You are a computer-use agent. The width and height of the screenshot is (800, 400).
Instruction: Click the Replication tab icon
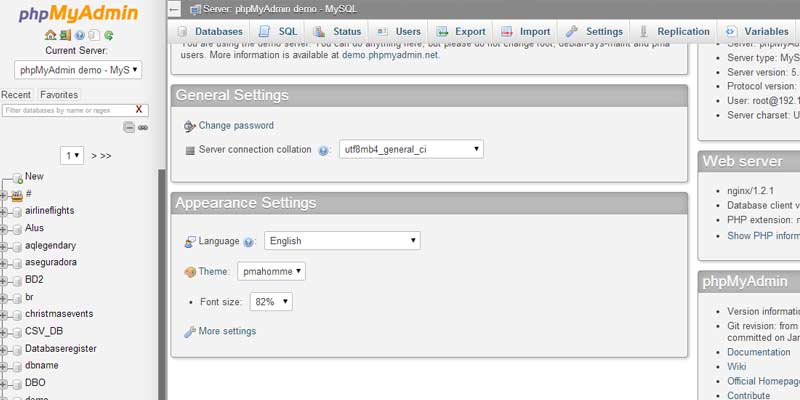[644, 32]
